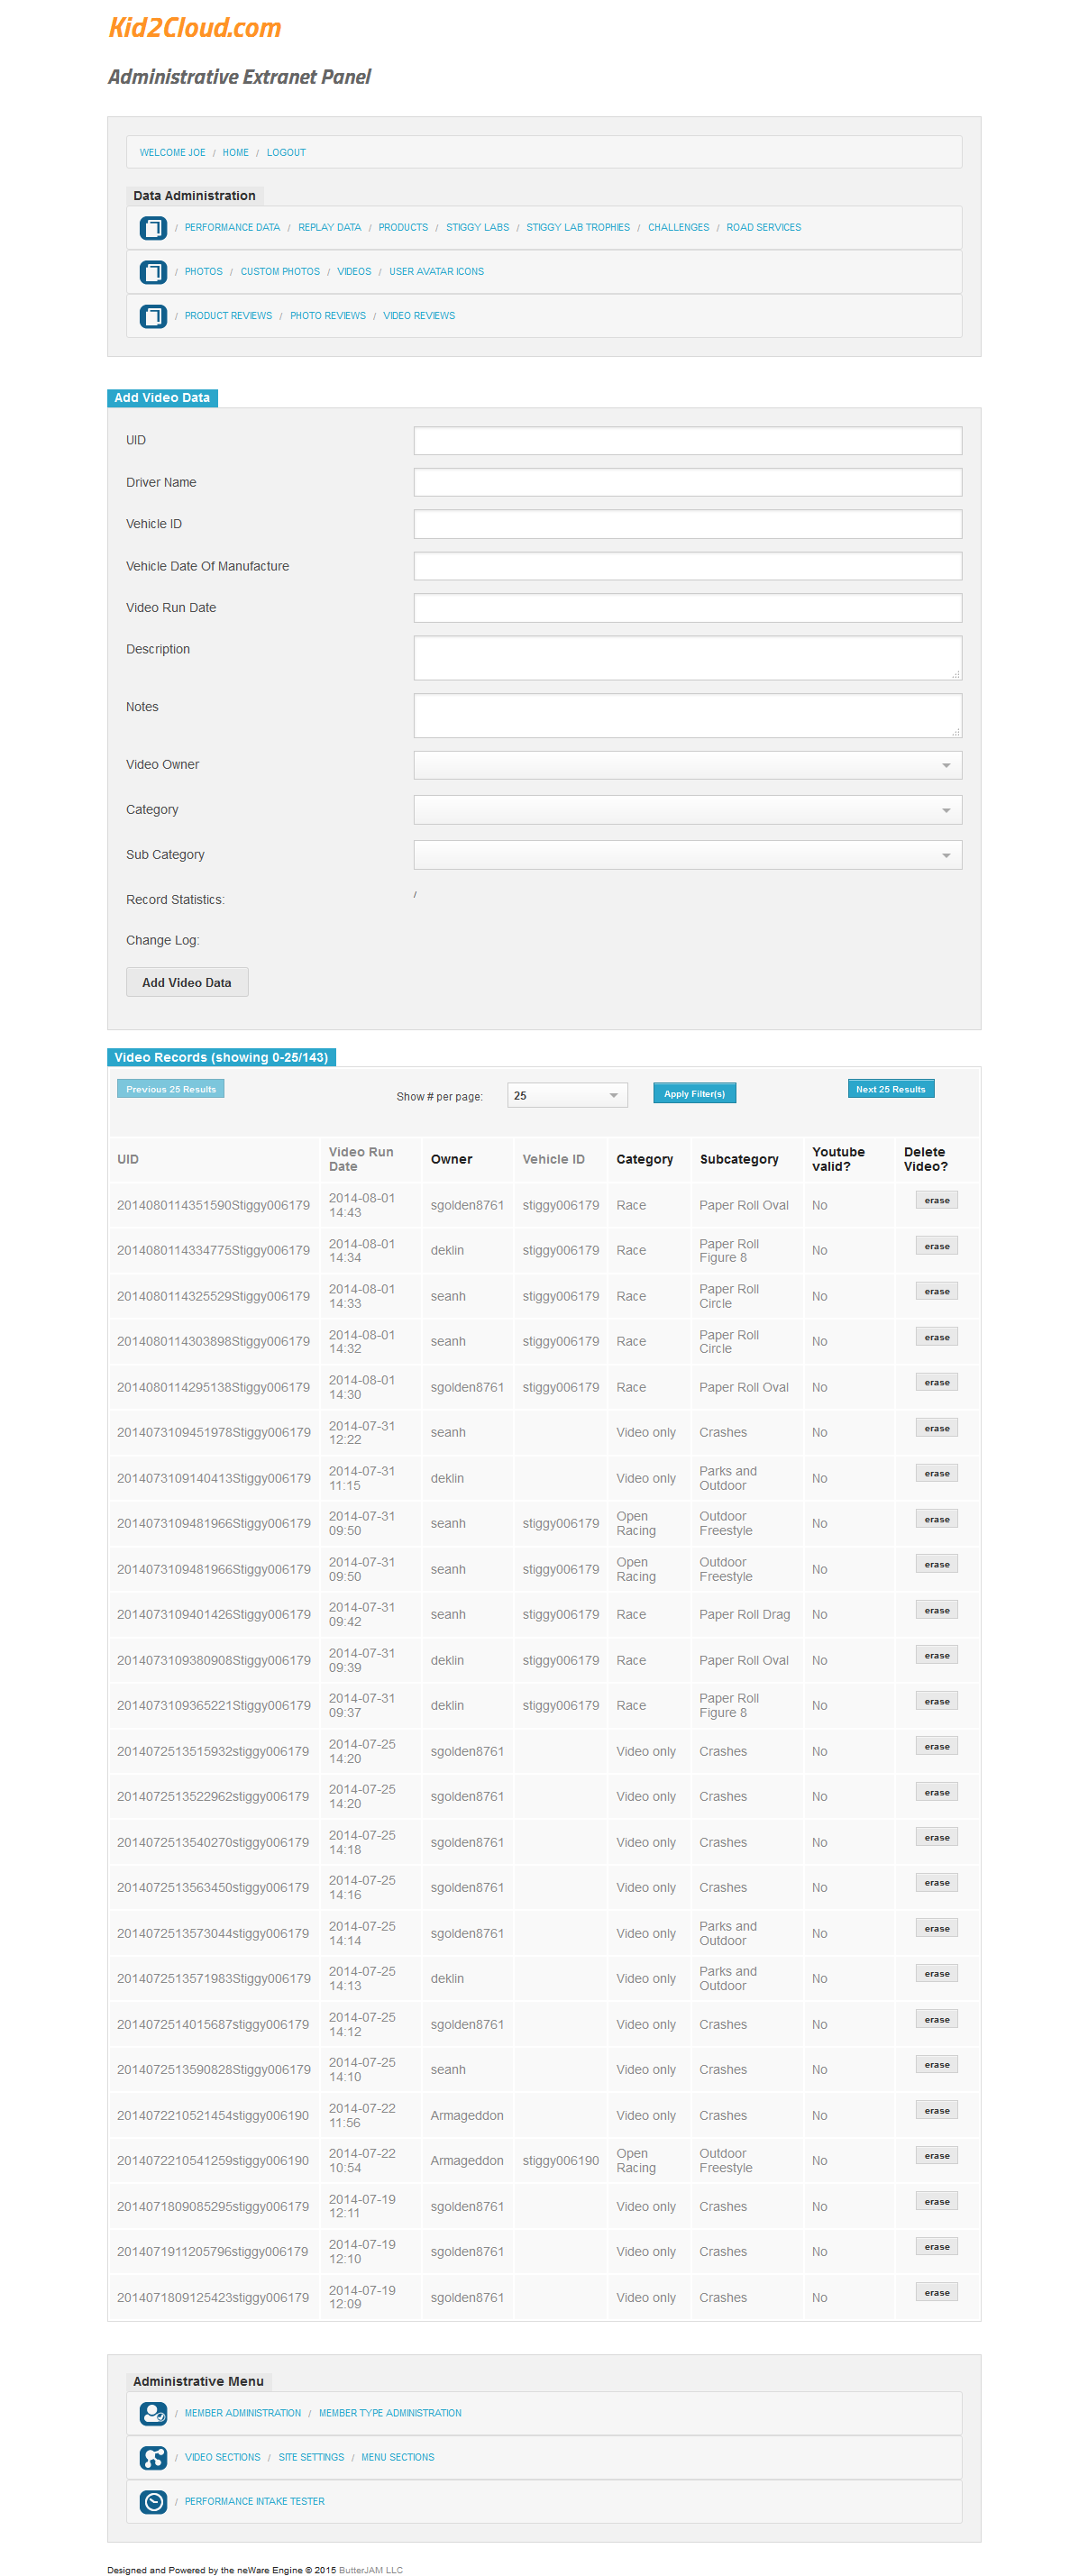Image resolution: width=1088 pixels, height=2576 pixels.
Task: Open the Stiggy Lab Trophies menu link
Action: (577, 228)
